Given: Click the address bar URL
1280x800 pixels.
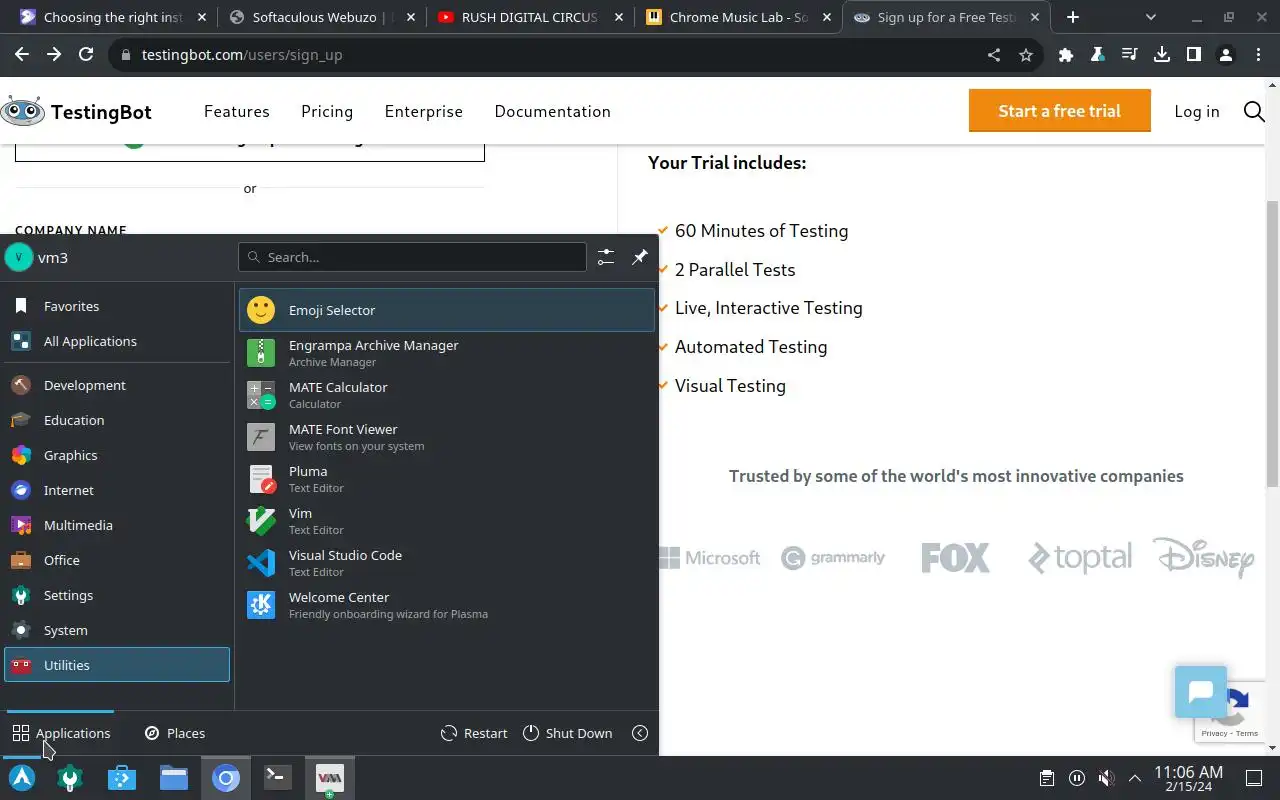Looking at the screenshot, I should click(242, 55).
